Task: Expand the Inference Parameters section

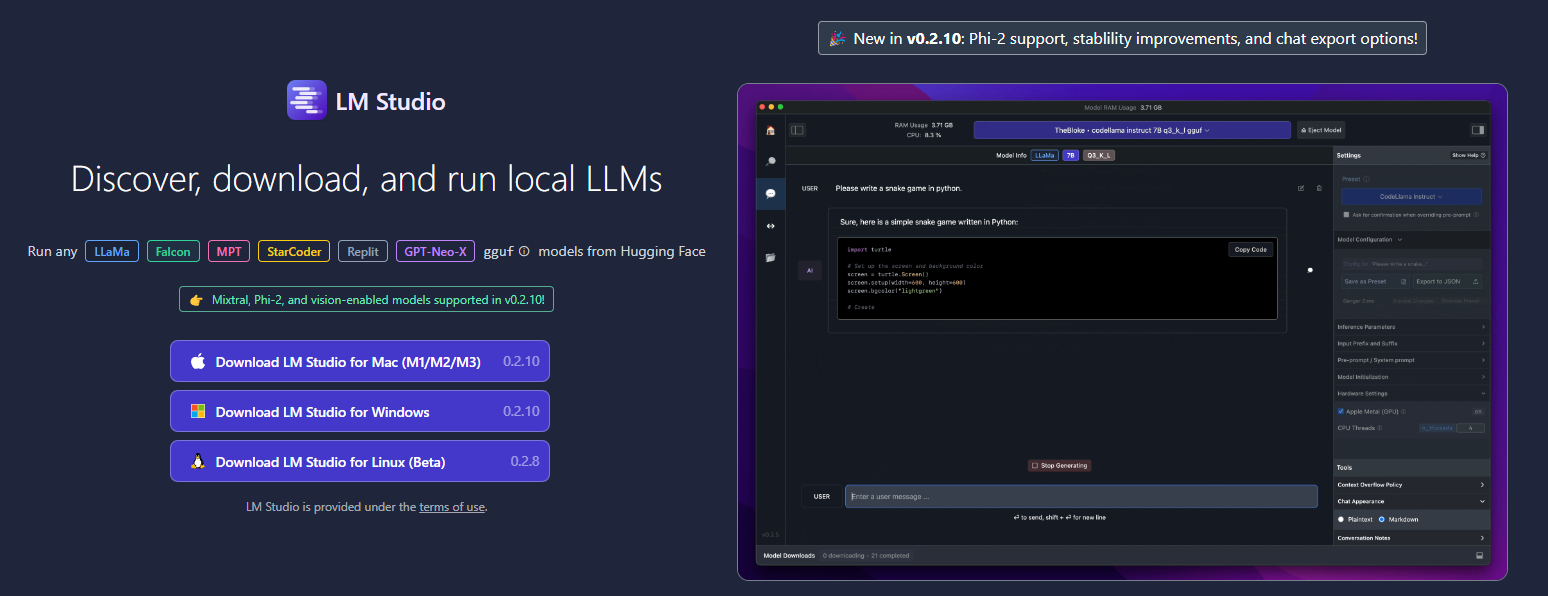Action: 1411,327
